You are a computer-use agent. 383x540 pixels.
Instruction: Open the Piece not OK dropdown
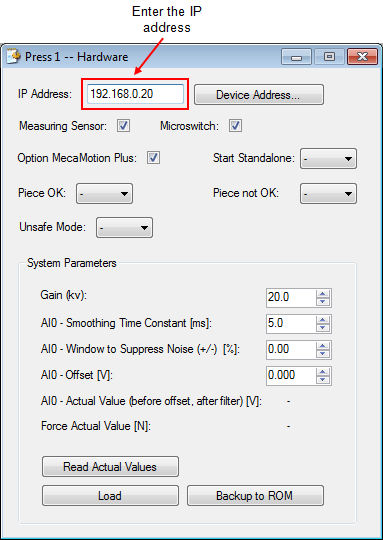click(328, 194)
